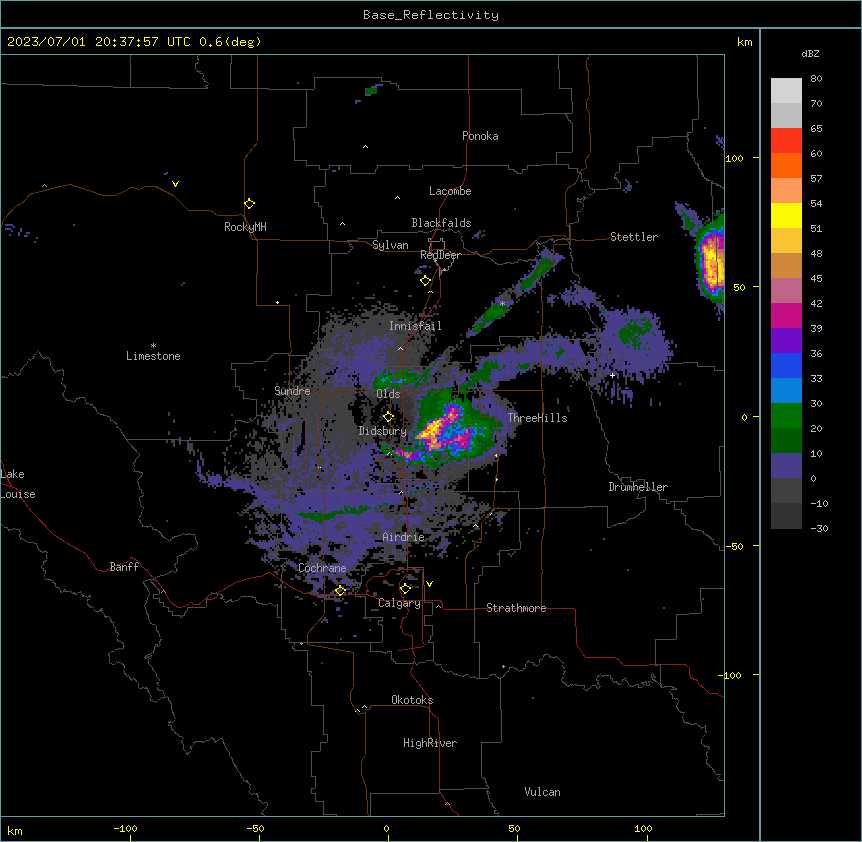Image resolution: width=862 pixels, height=842 pixels.
Task: Click the 45 value on dBZ legend
Action: (816, 279)
